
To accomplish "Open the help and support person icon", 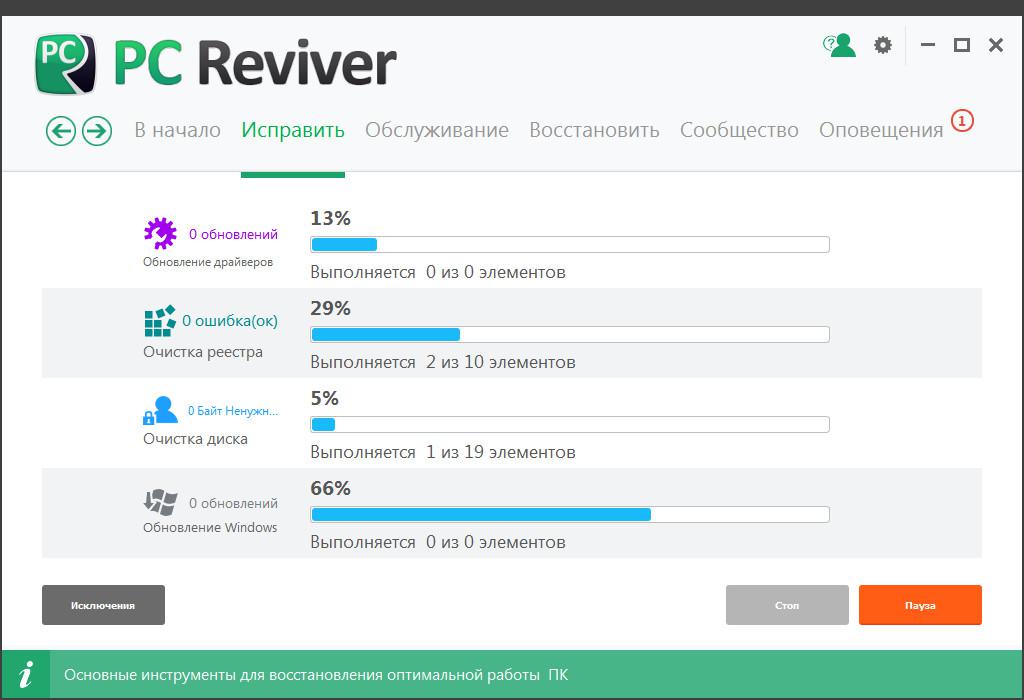I will pyautogui.click(x=839, y=45).
